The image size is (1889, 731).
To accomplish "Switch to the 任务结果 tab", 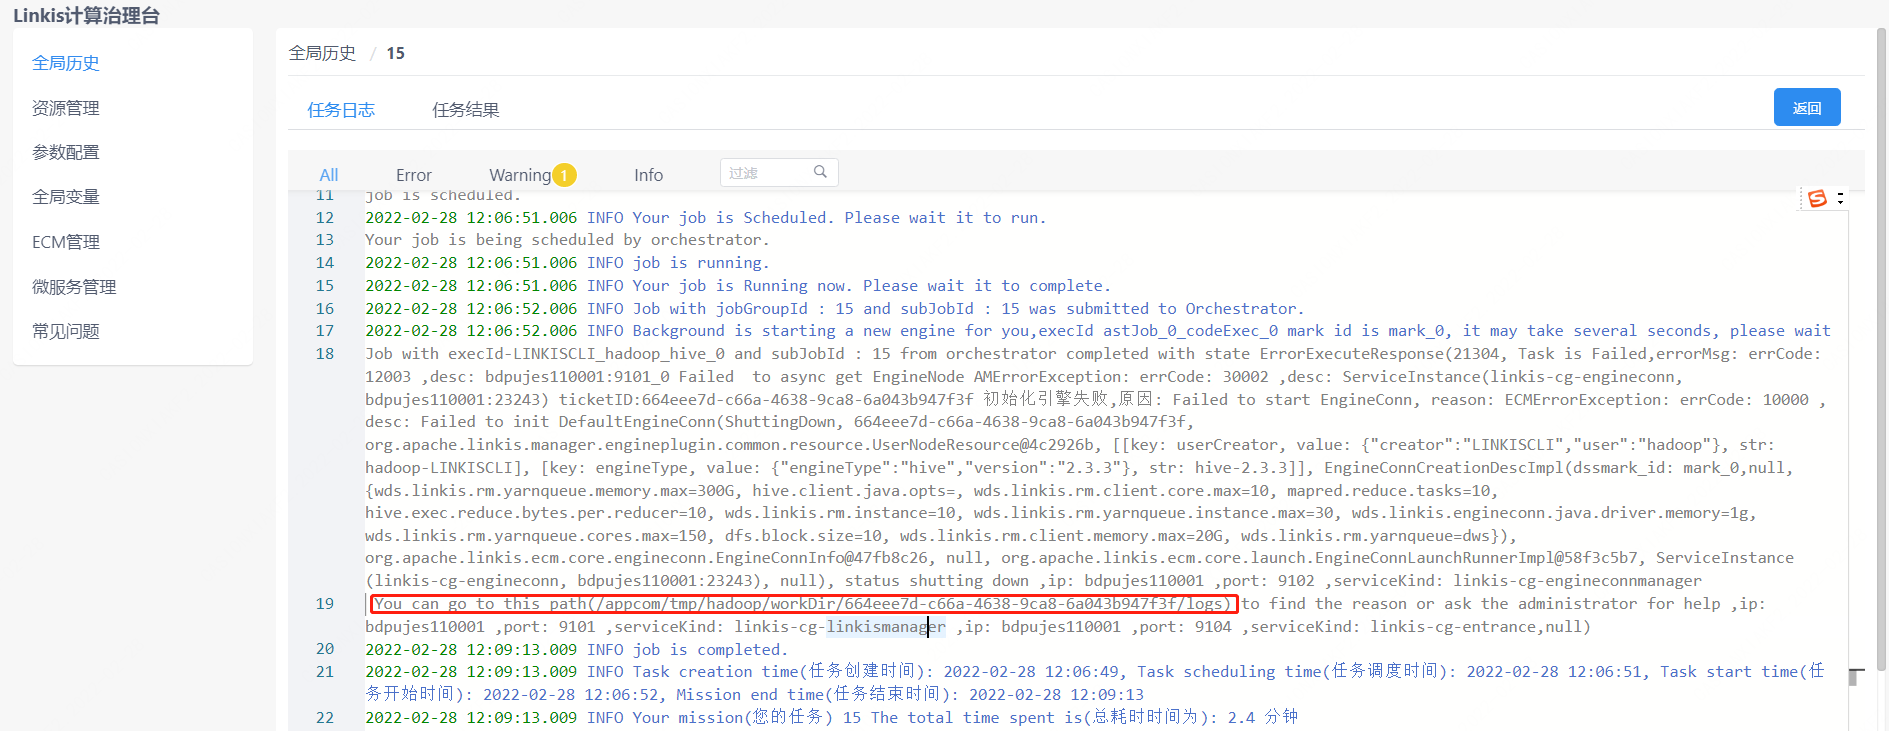I will pos(465,110).
